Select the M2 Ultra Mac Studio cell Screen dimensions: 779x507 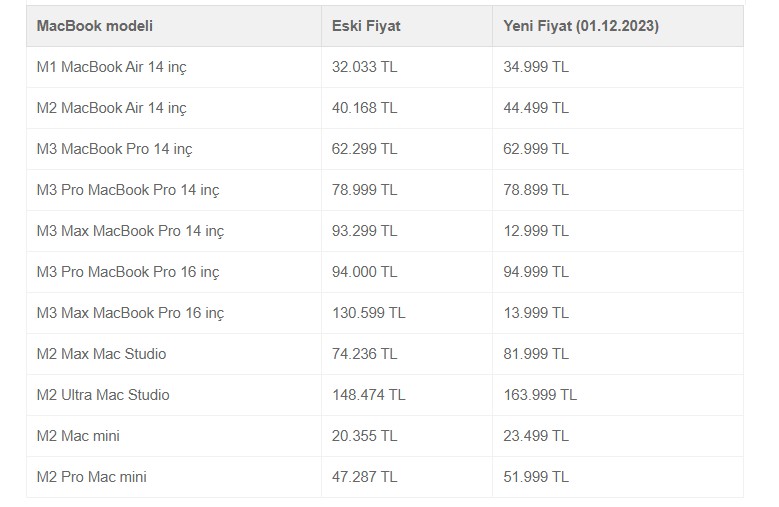(174, 395)
